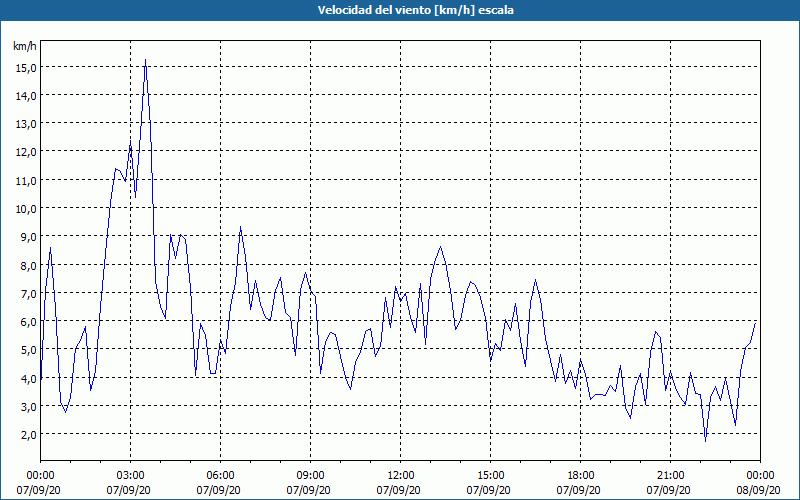Image resolution: width=800 pixels, height=500 pixels.
Task: Click the 18:00 x-axis time label
Action: 581,476
